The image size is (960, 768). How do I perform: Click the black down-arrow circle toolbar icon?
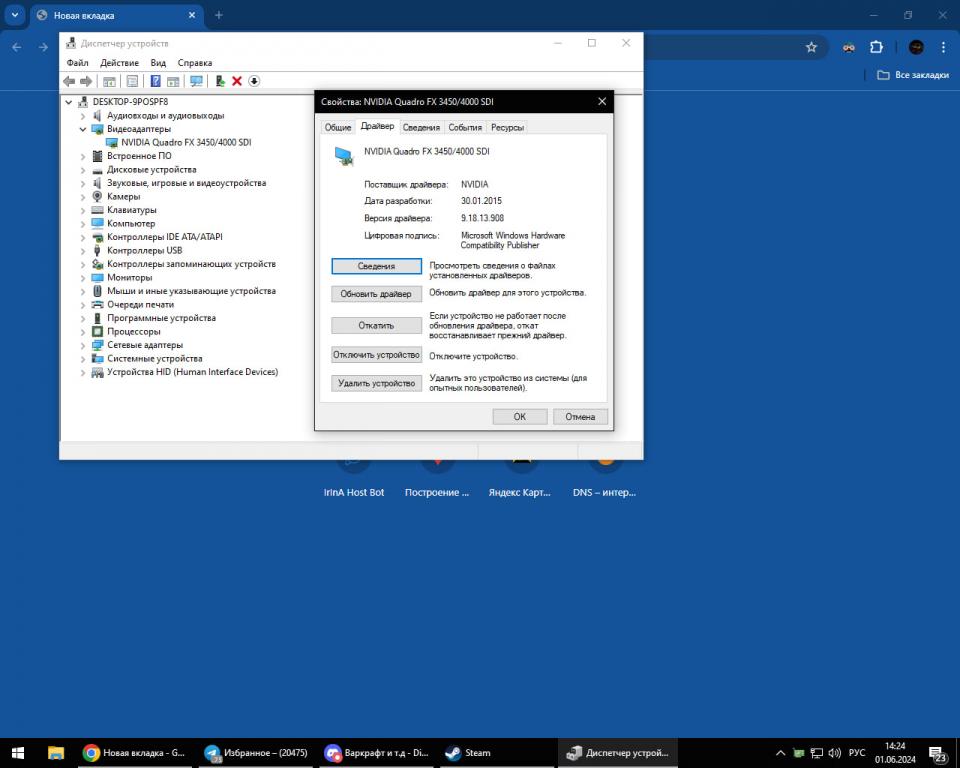pyautogui.click(x=254, y=81)
